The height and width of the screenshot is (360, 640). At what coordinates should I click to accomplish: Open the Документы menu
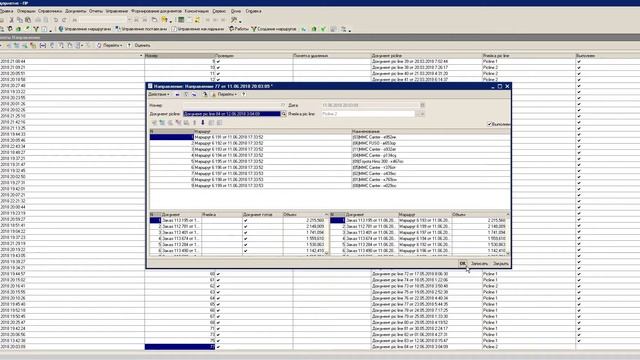click(76, 11)
